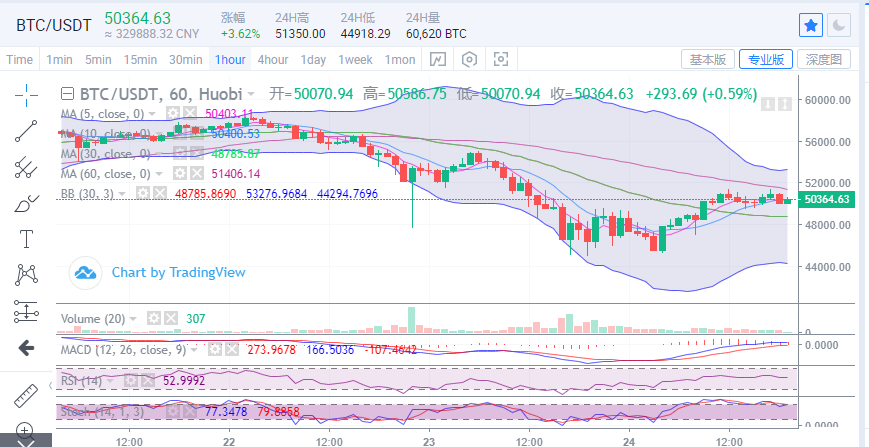Screen dimensions: 869x447
Task: Switch to 专业版 professional chart version
Action: point(766,59)
